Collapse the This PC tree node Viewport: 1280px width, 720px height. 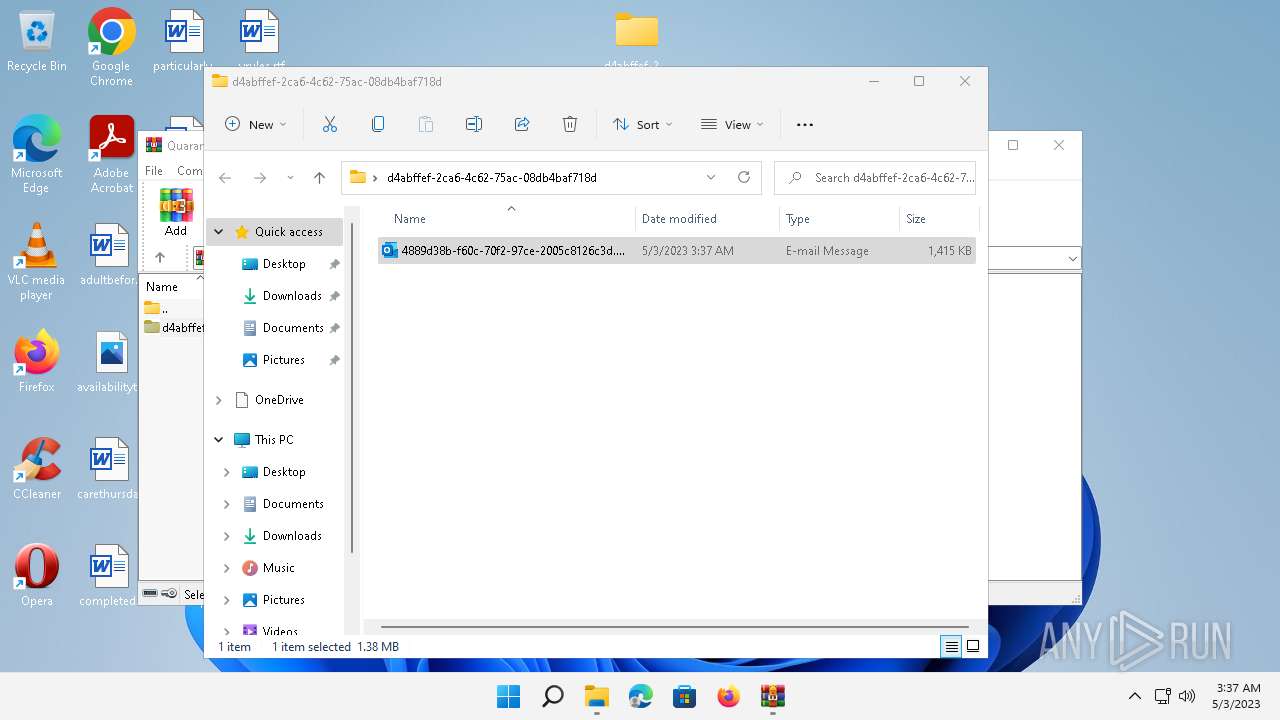pyautogui.click(x=219, y=440)
